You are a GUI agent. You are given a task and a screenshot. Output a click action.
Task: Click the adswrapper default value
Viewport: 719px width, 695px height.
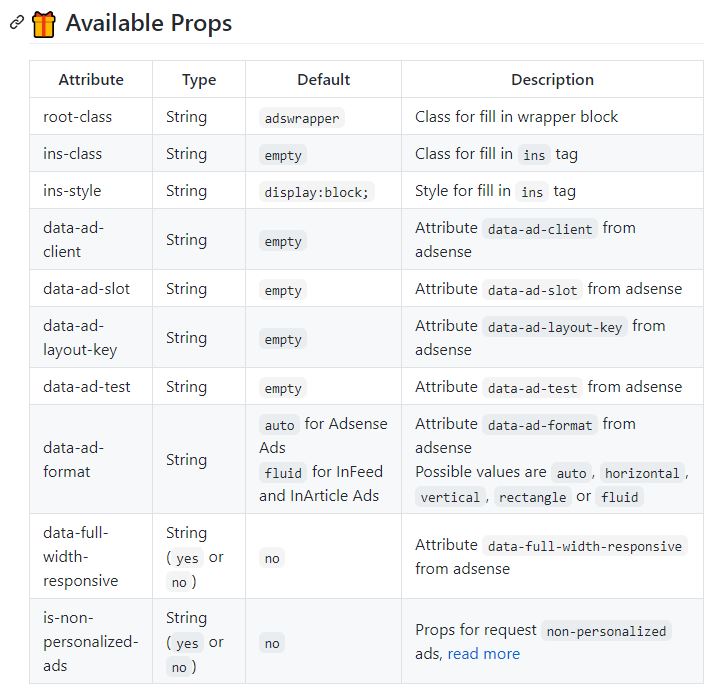(302, 118)
